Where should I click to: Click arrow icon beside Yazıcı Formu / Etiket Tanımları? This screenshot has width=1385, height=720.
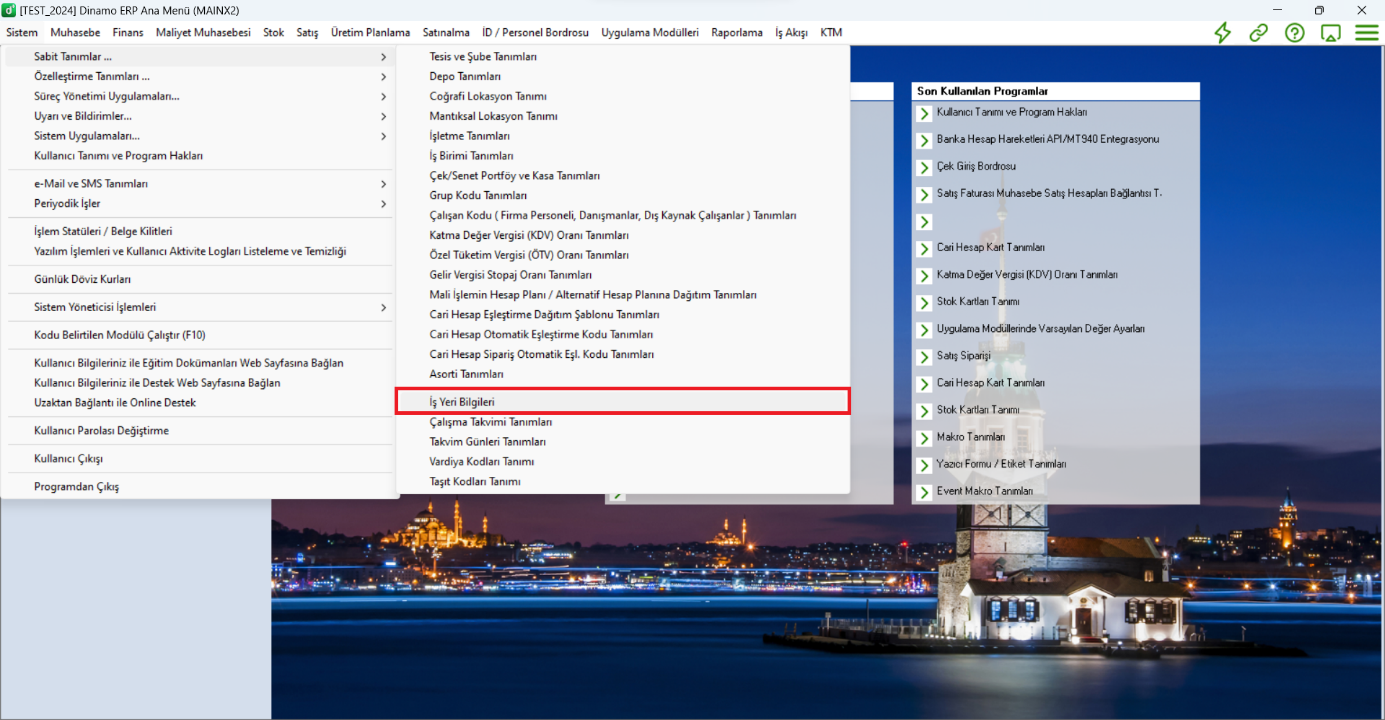924,464
